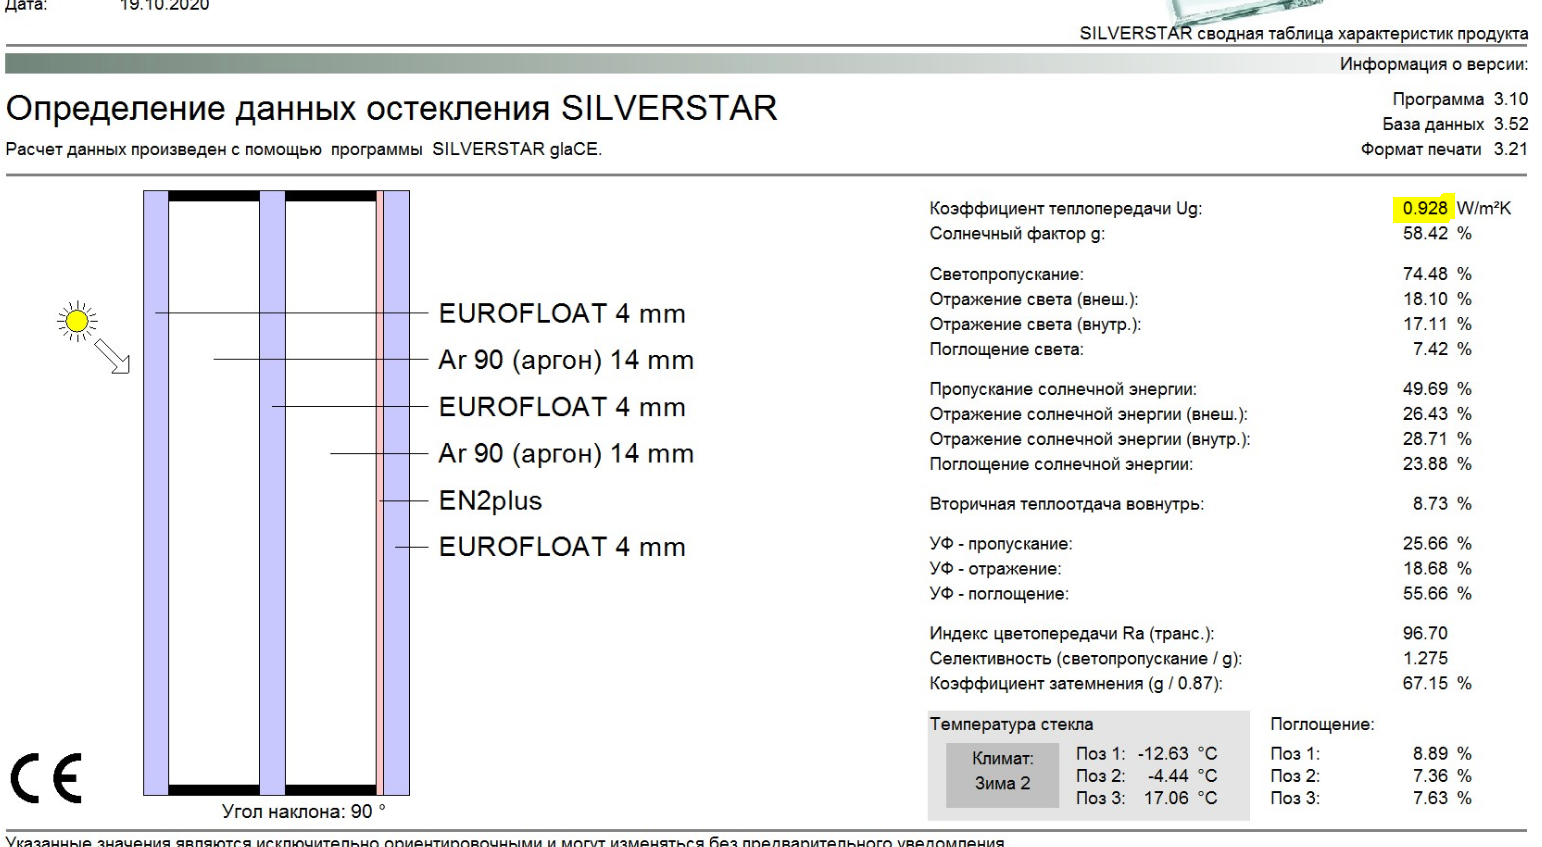The image size is (1542, 847).
Task: Click the middle glass pane in the diagram
Action: [x=272, y=493]
